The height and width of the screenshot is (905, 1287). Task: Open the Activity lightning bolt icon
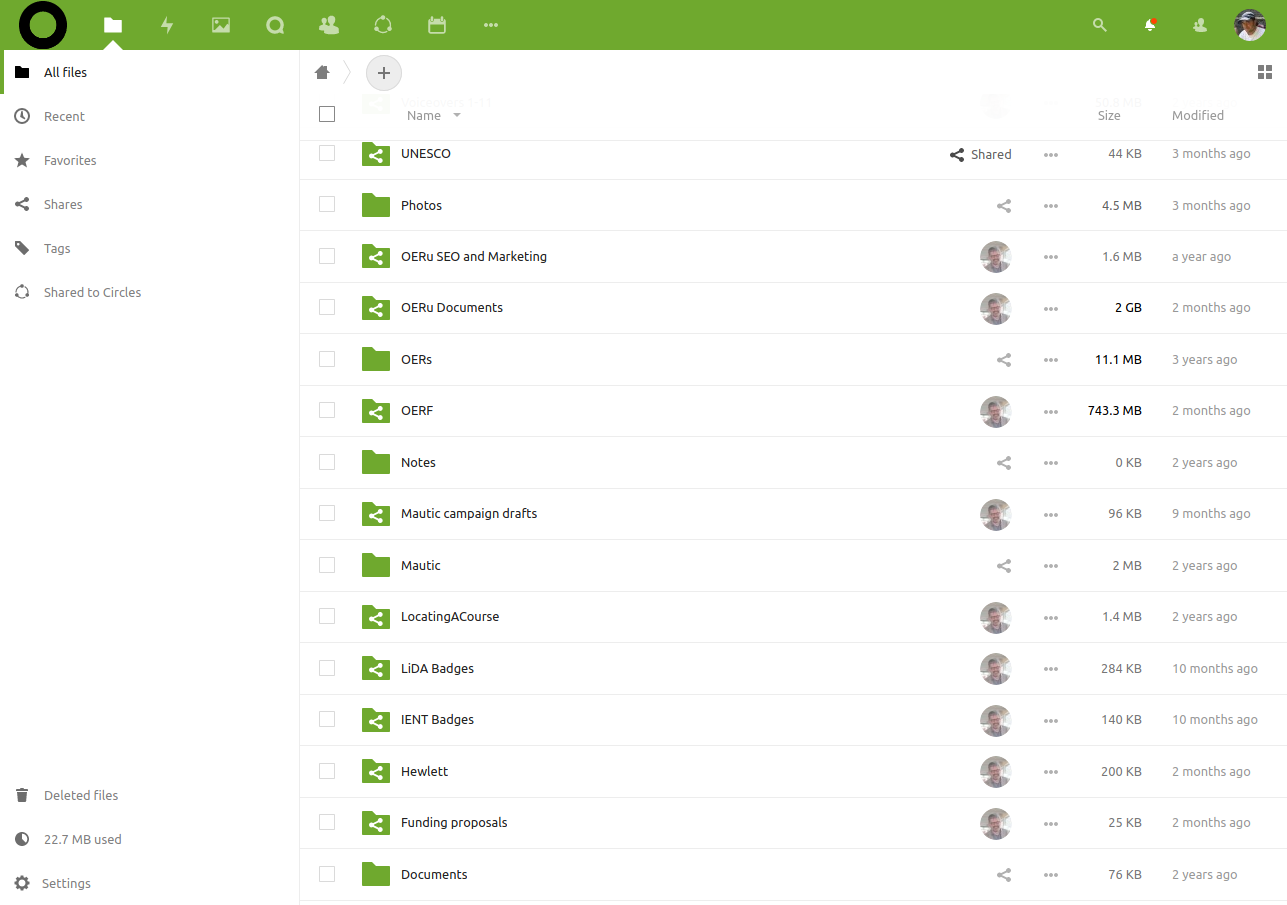(167, 25)
